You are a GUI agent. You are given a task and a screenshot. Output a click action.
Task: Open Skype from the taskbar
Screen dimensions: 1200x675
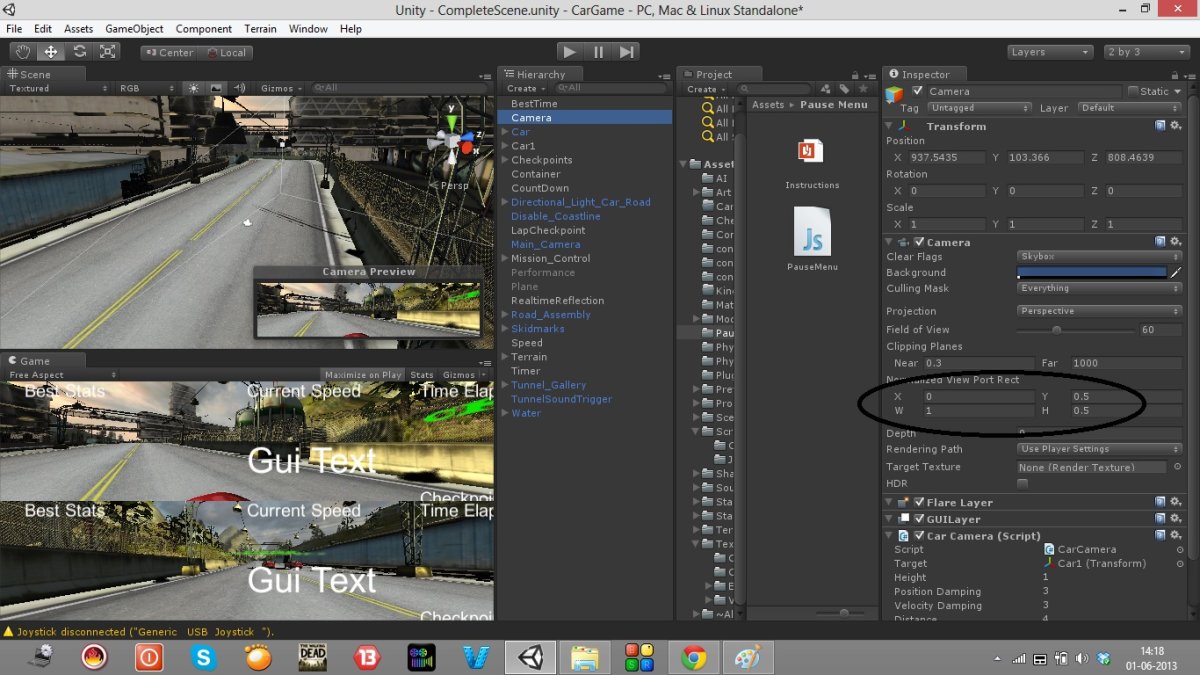(x=204, y=657)
